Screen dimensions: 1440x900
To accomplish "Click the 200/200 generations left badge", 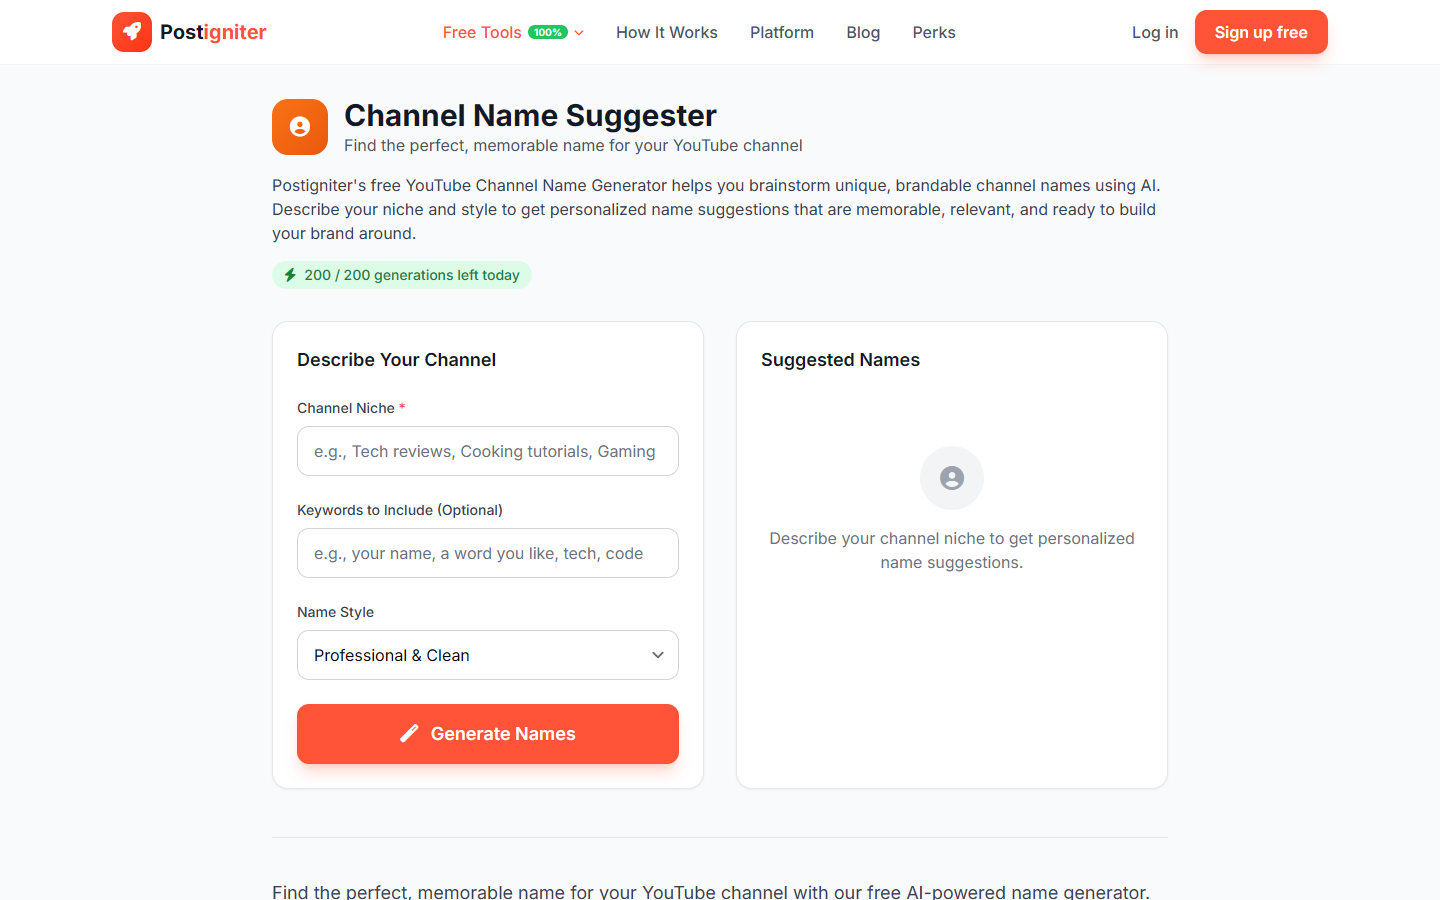I will pyautogui.click(x=401, y=274).
